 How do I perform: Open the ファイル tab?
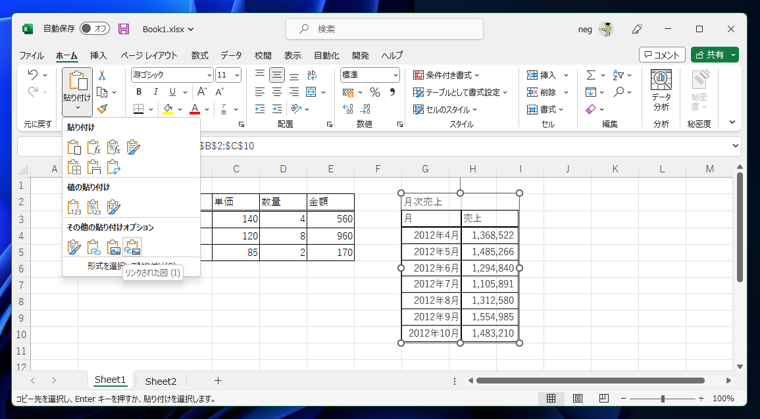(31, 55)
